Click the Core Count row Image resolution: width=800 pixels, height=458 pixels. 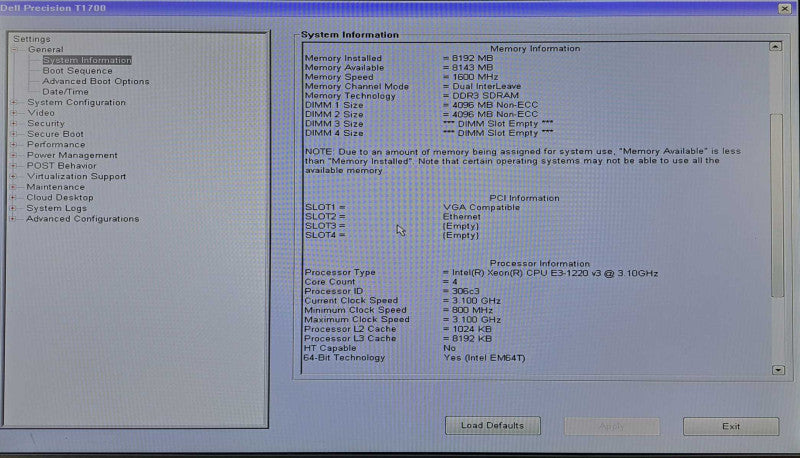(x=381, y=282)
